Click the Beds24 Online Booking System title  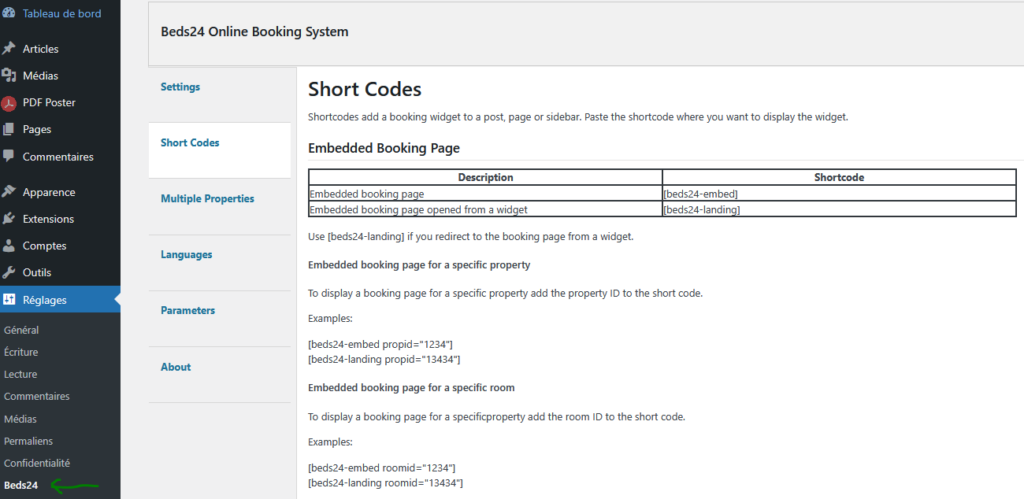(x=254, y=31)
